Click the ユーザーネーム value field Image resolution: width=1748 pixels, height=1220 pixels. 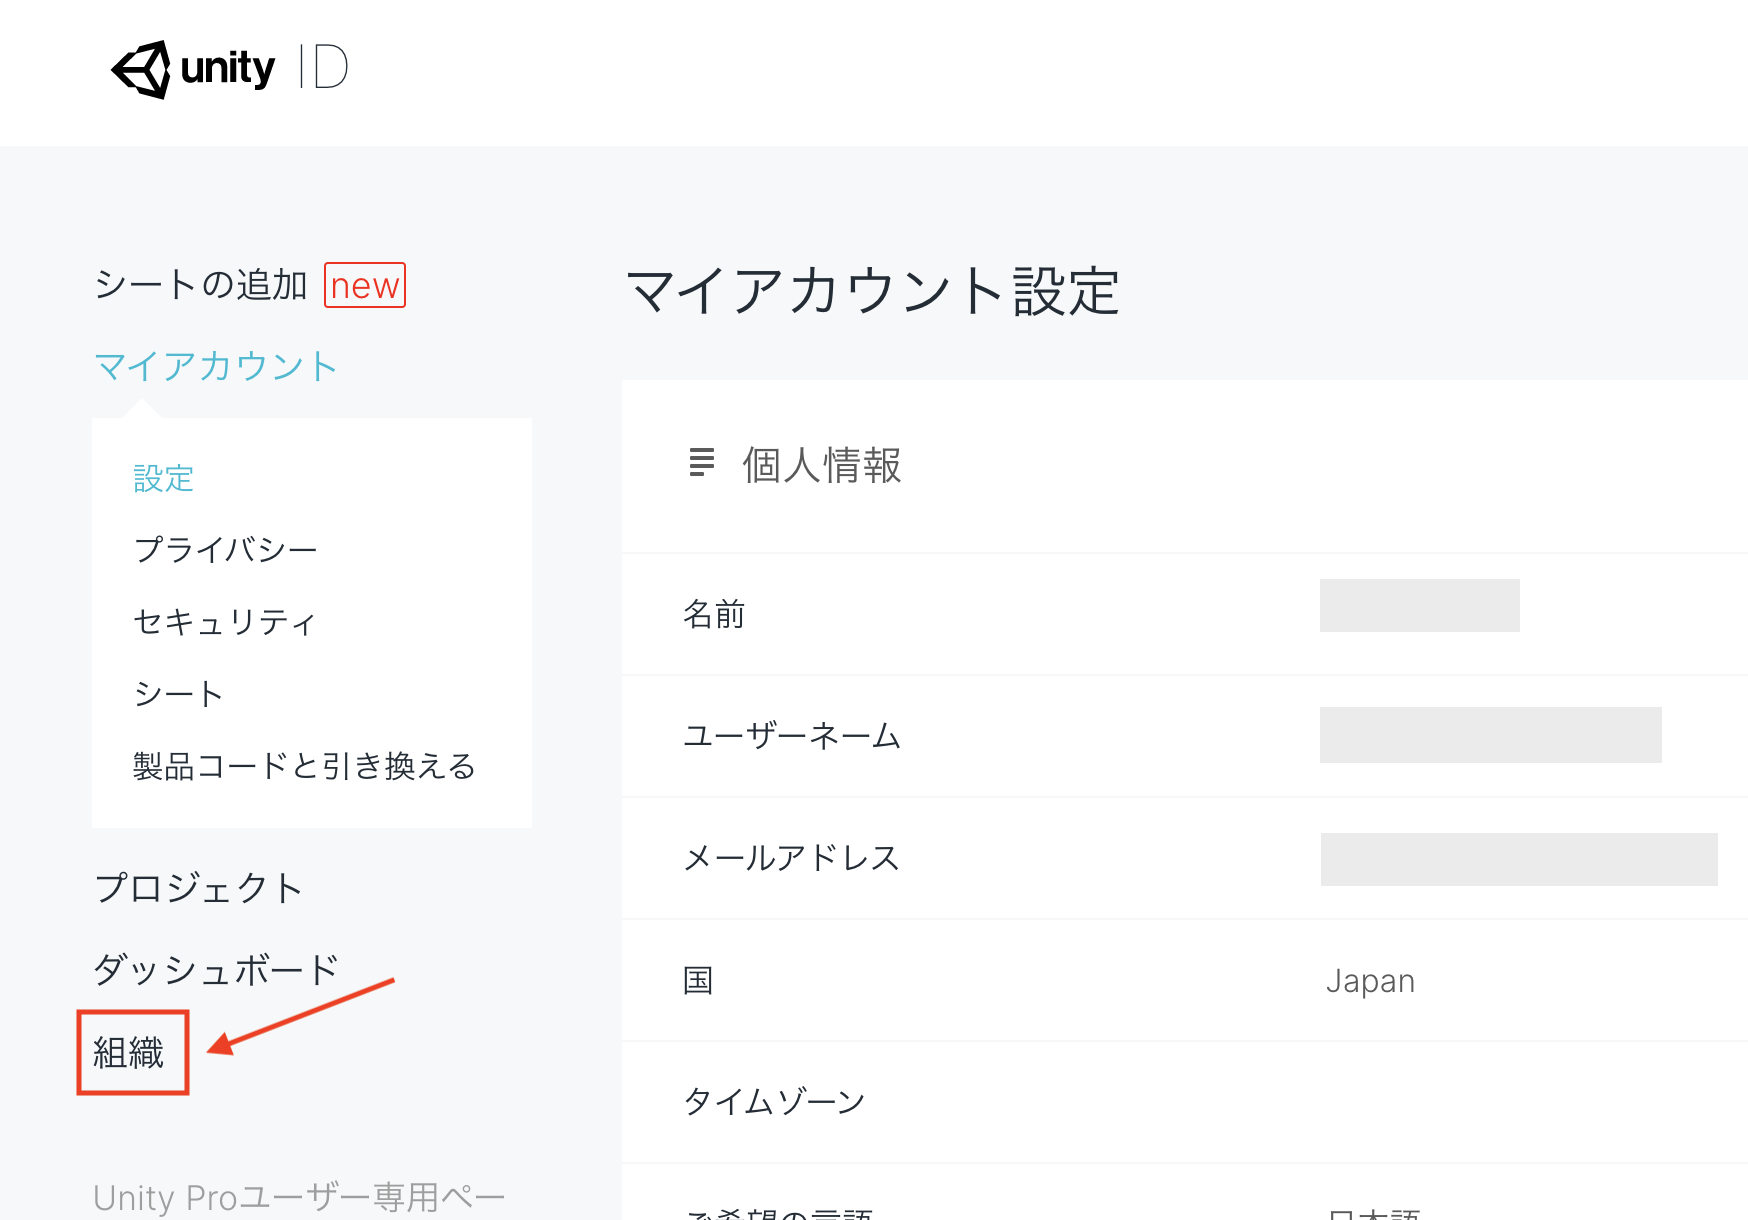click(x=1490, y=735)
